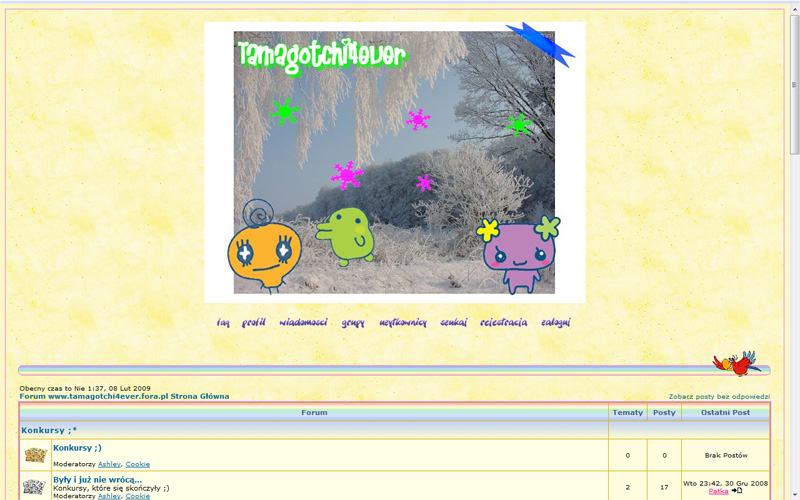Image resolution: width=800 pixels, height=500 pixels.
Task: Click szukaj to search the forum
Action: [453, 323]
